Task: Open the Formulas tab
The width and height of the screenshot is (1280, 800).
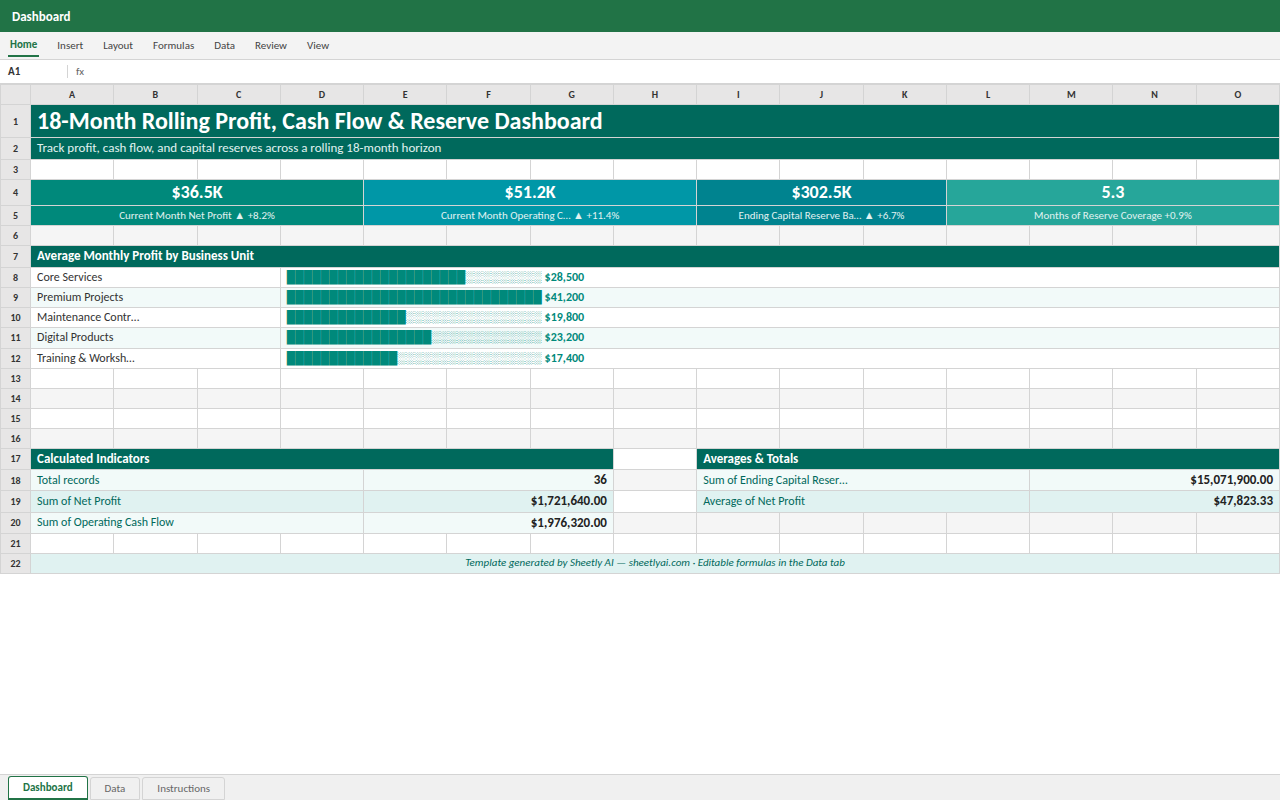Action: (x=173, y=45)
